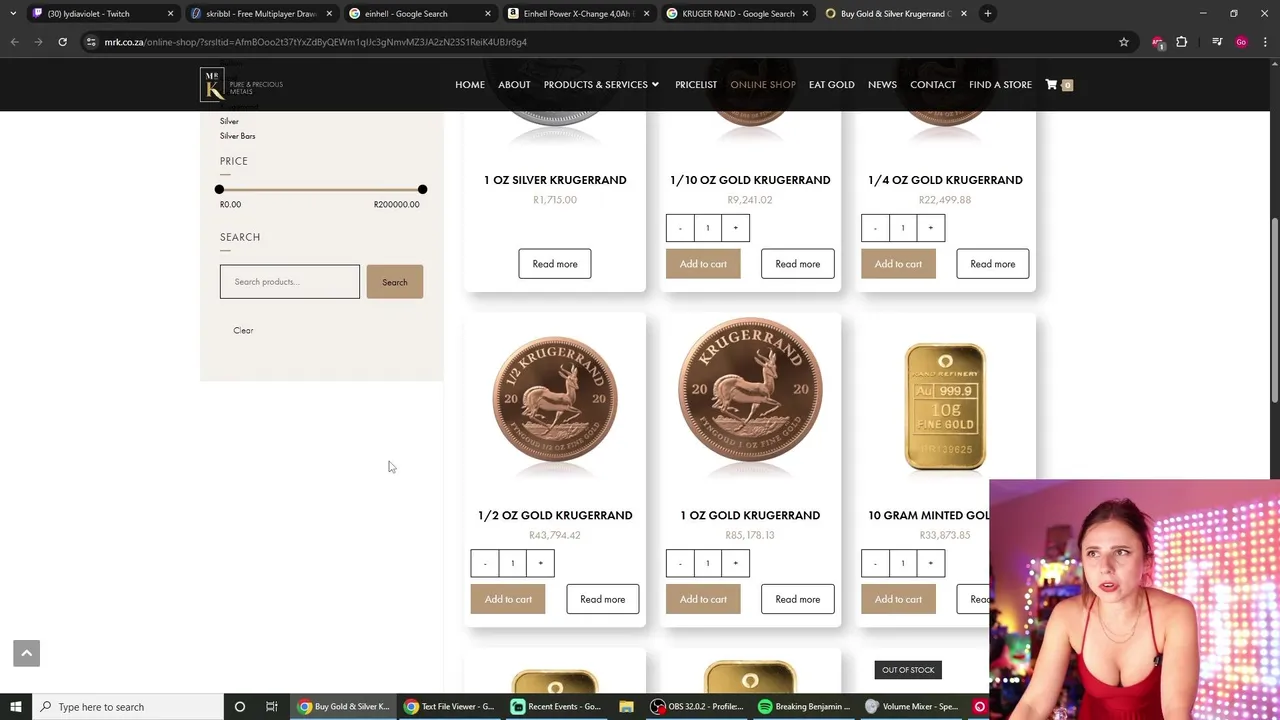The height and width of the screenshot is (720, 1280).
Task: View site information icon in address bar
Action: pos(91,42)
